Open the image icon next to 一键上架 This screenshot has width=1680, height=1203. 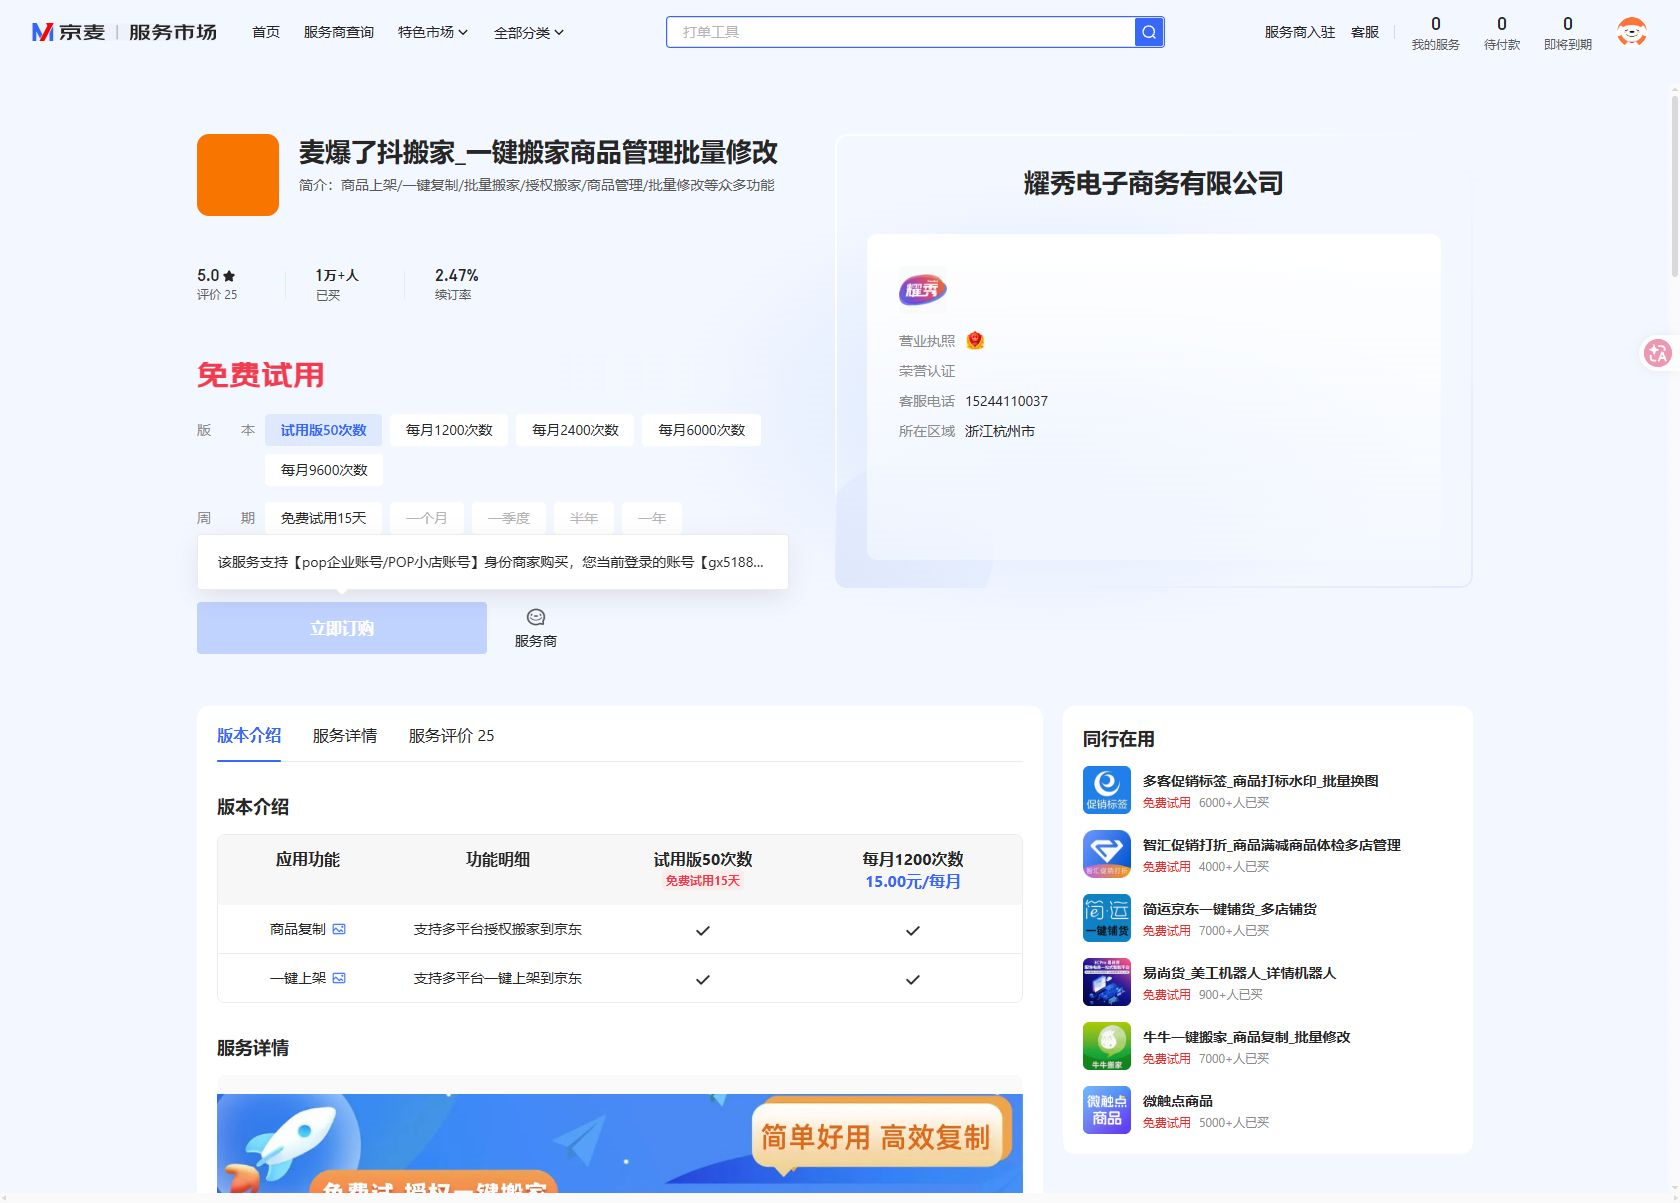(339, 978)
